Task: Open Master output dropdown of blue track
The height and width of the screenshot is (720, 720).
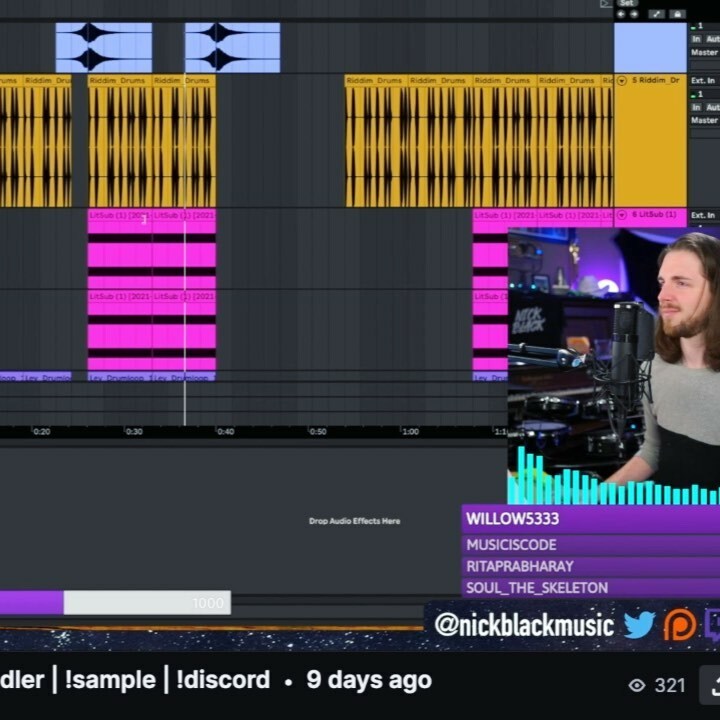Action: pyautogui.click(x=704, y=52)
